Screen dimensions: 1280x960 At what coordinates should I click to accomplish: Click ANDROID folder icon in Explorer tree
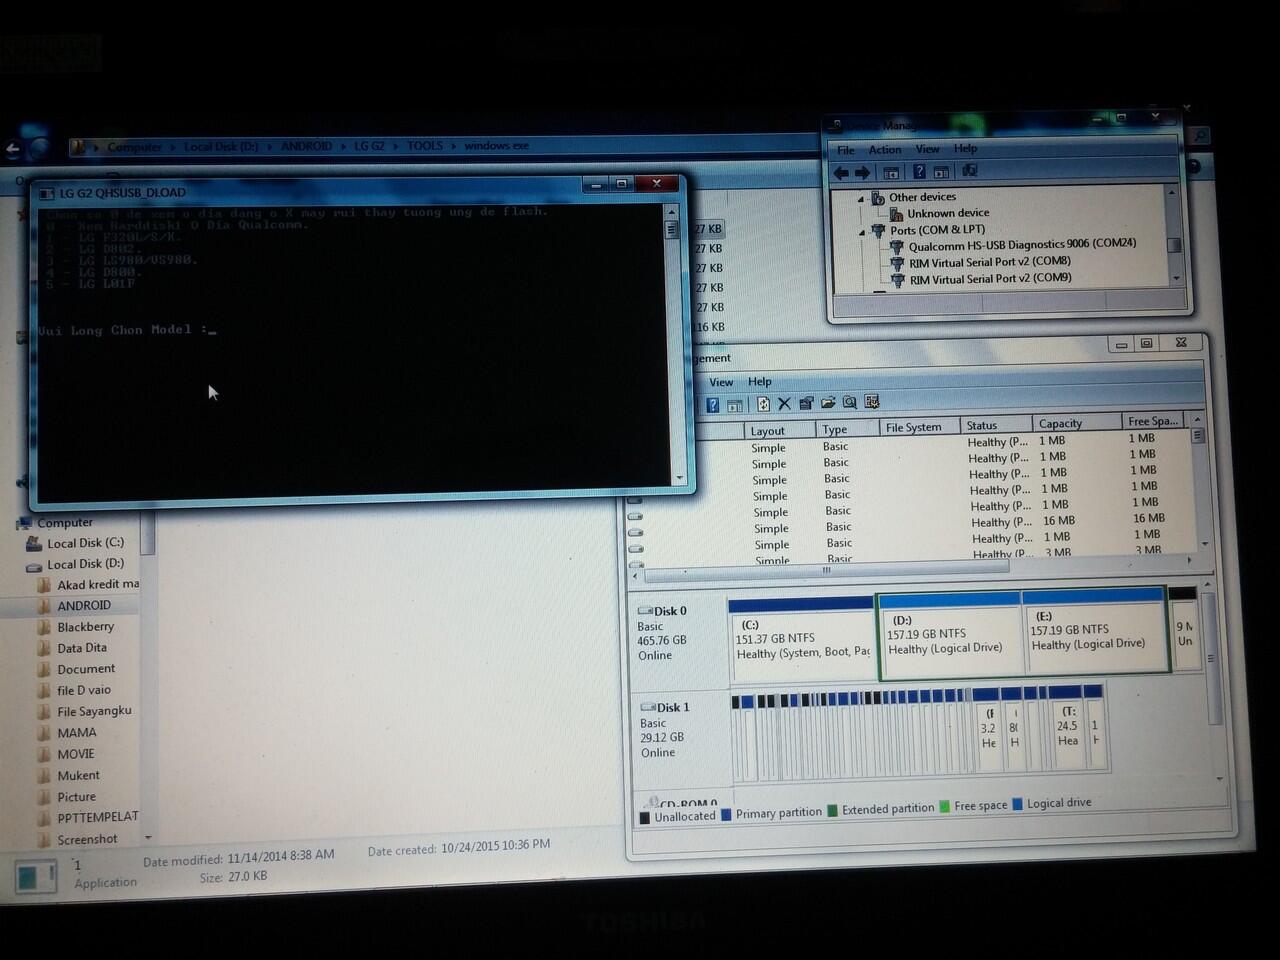pyautogui.click(x=44, y=606)
